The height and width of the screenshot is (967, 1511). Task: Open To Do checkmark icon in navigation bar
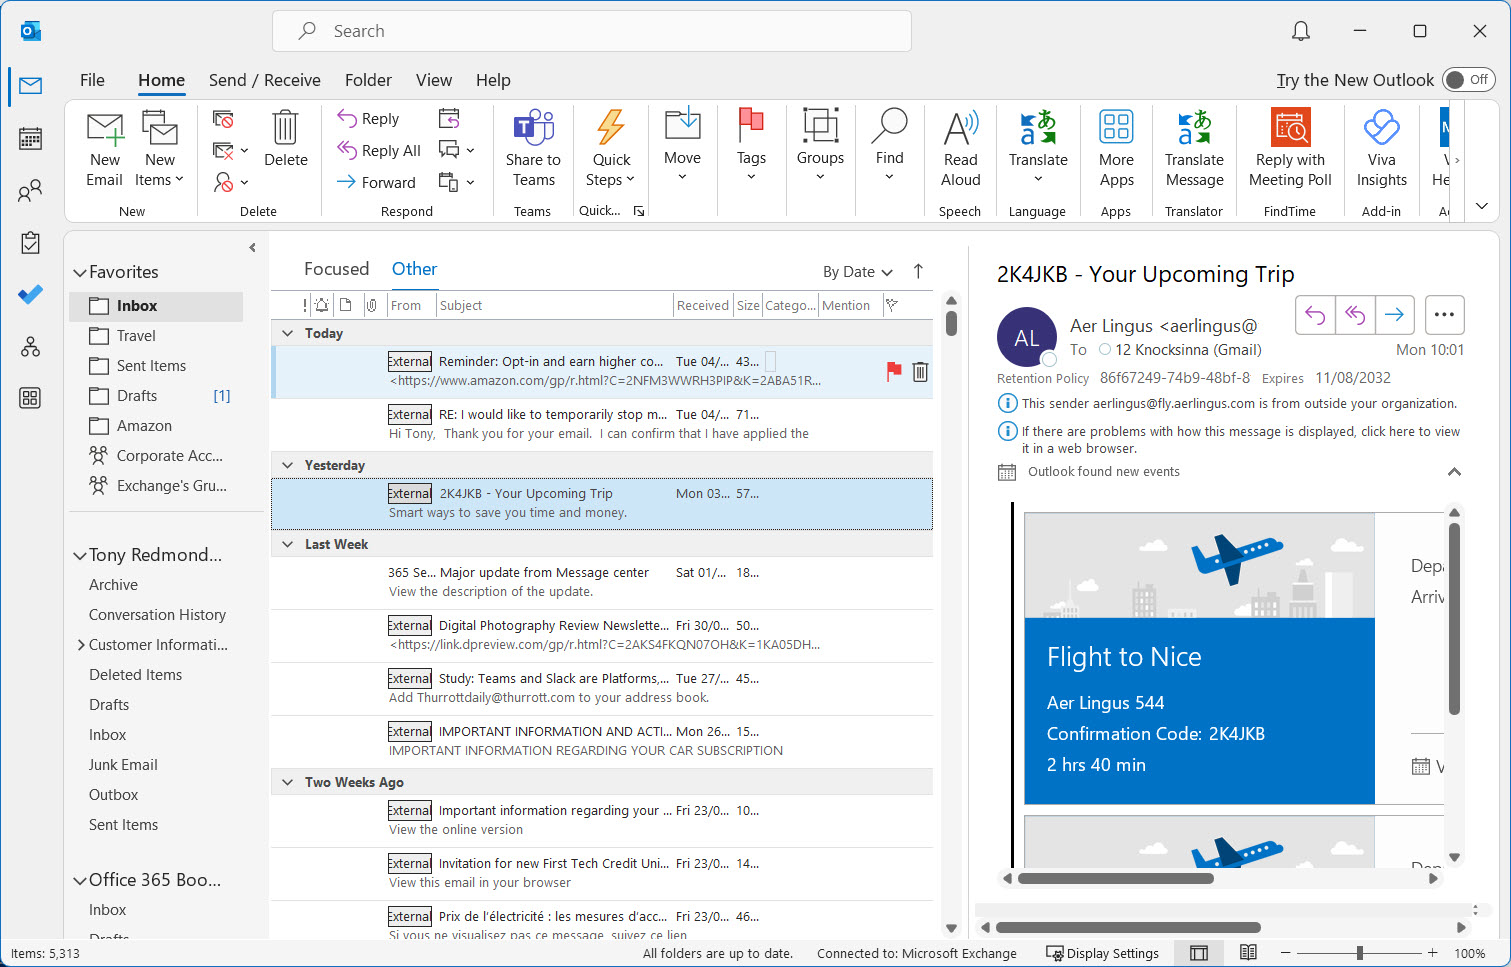(30, 294)
